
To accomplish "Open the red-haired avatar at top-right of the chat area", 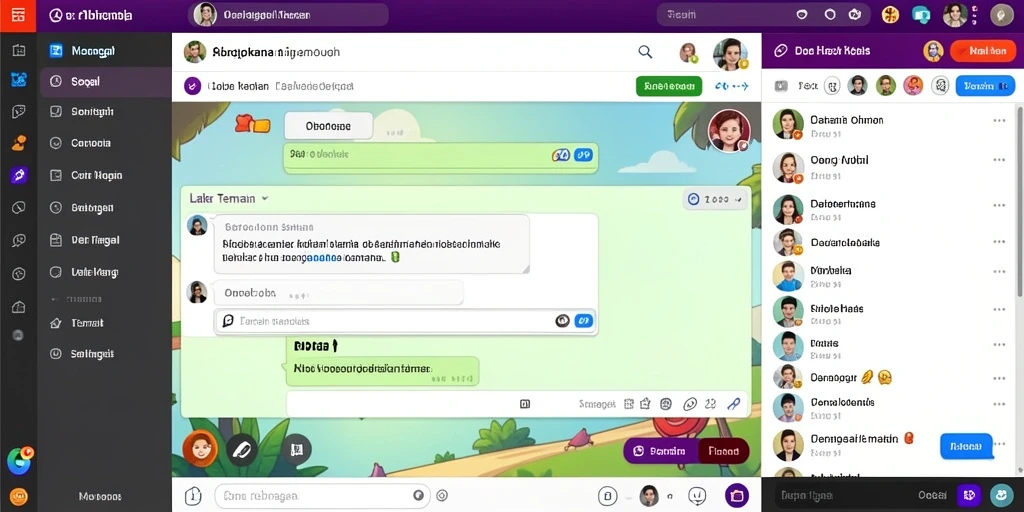I will pyautogui.click(x=729, y=131).
